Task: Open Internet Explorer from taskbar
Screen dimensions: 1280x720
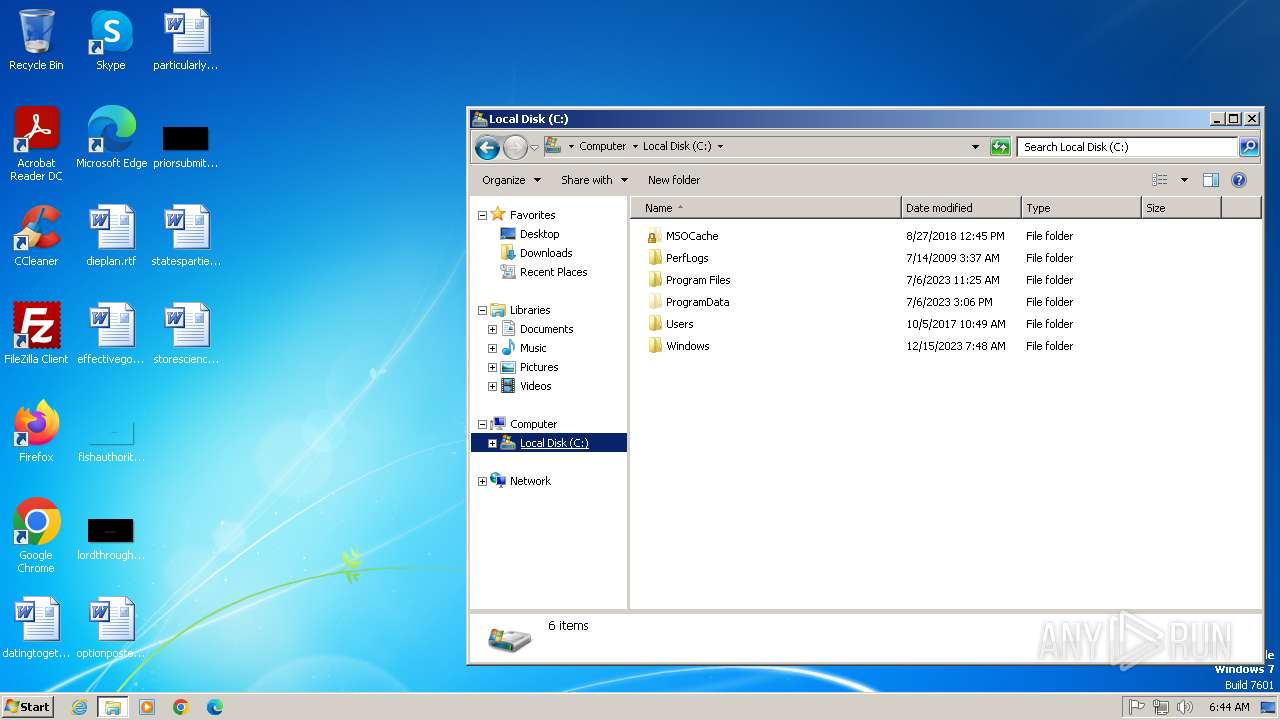Action: [80, 707]
